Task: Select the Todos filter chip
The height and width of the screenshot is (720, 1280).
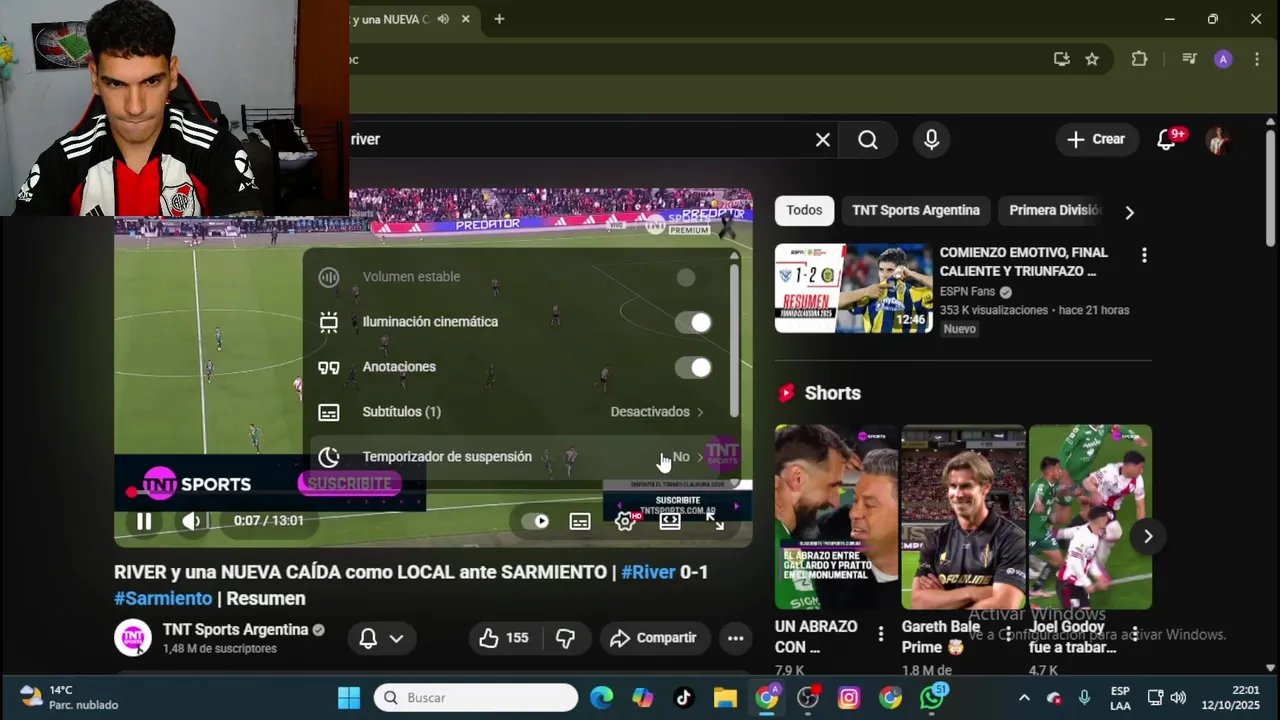Action: (x=804, y=211)
